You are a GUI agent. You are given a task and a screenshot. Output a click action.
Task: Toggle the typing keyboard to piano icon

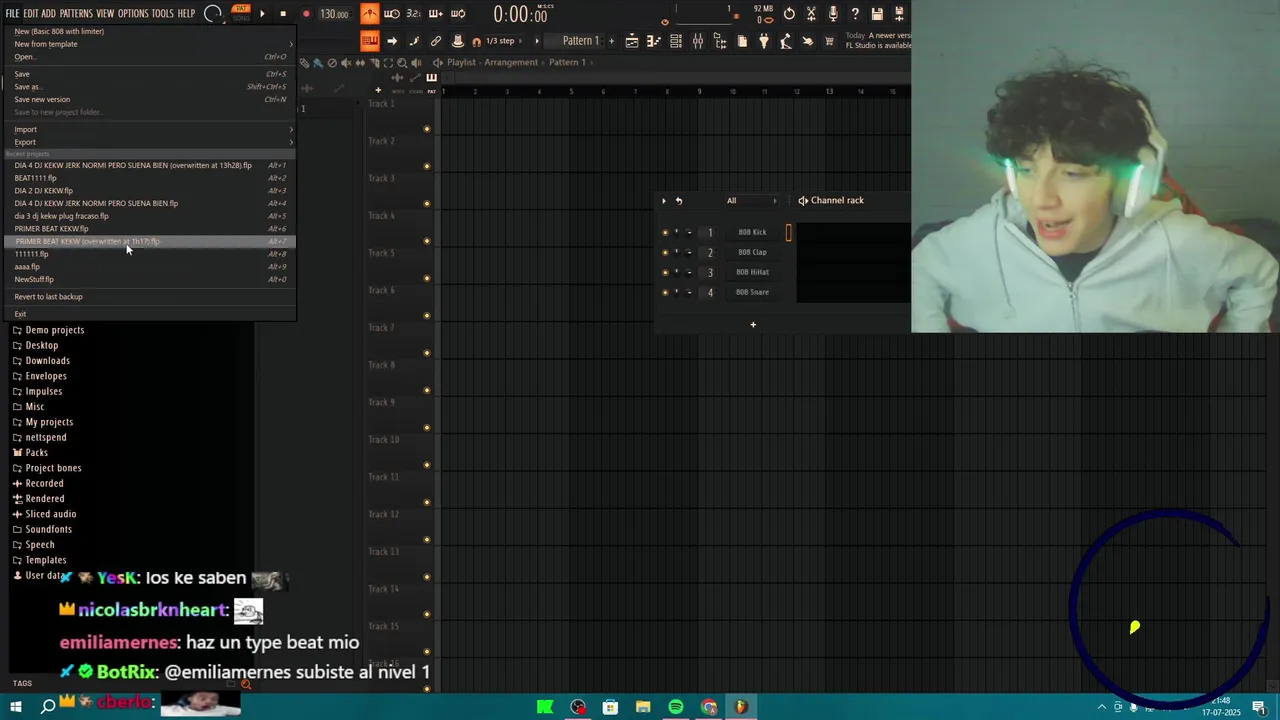tap(370, 41)
